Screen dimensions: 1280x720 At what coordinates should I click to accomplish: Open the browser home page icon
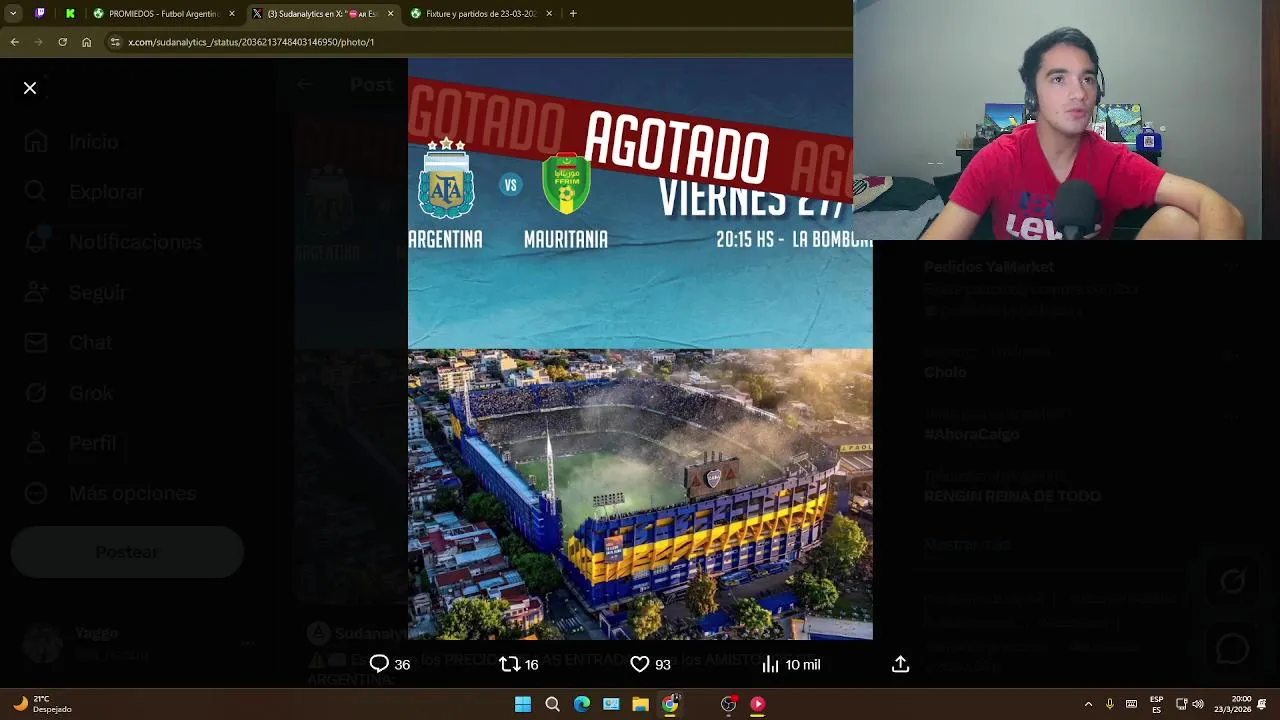[86, 42]
